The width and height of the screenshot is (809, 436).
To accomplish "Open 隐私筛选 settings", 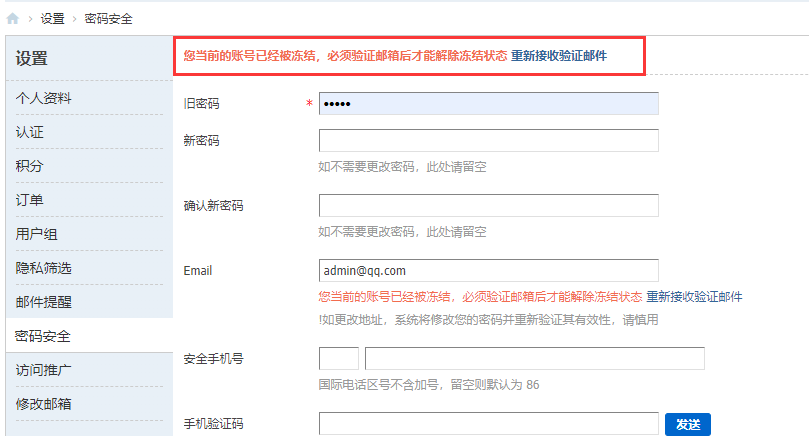I will click(x=43, y=268).
